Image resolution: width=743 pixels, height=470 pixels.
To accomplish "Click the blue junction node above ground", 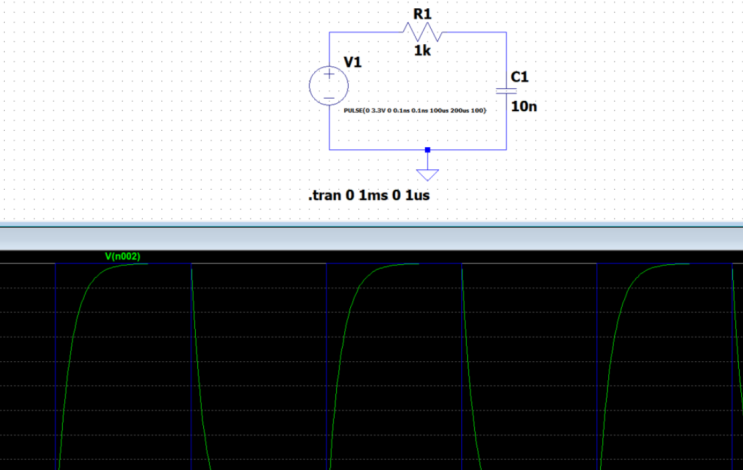I will (x=427, y=150).
